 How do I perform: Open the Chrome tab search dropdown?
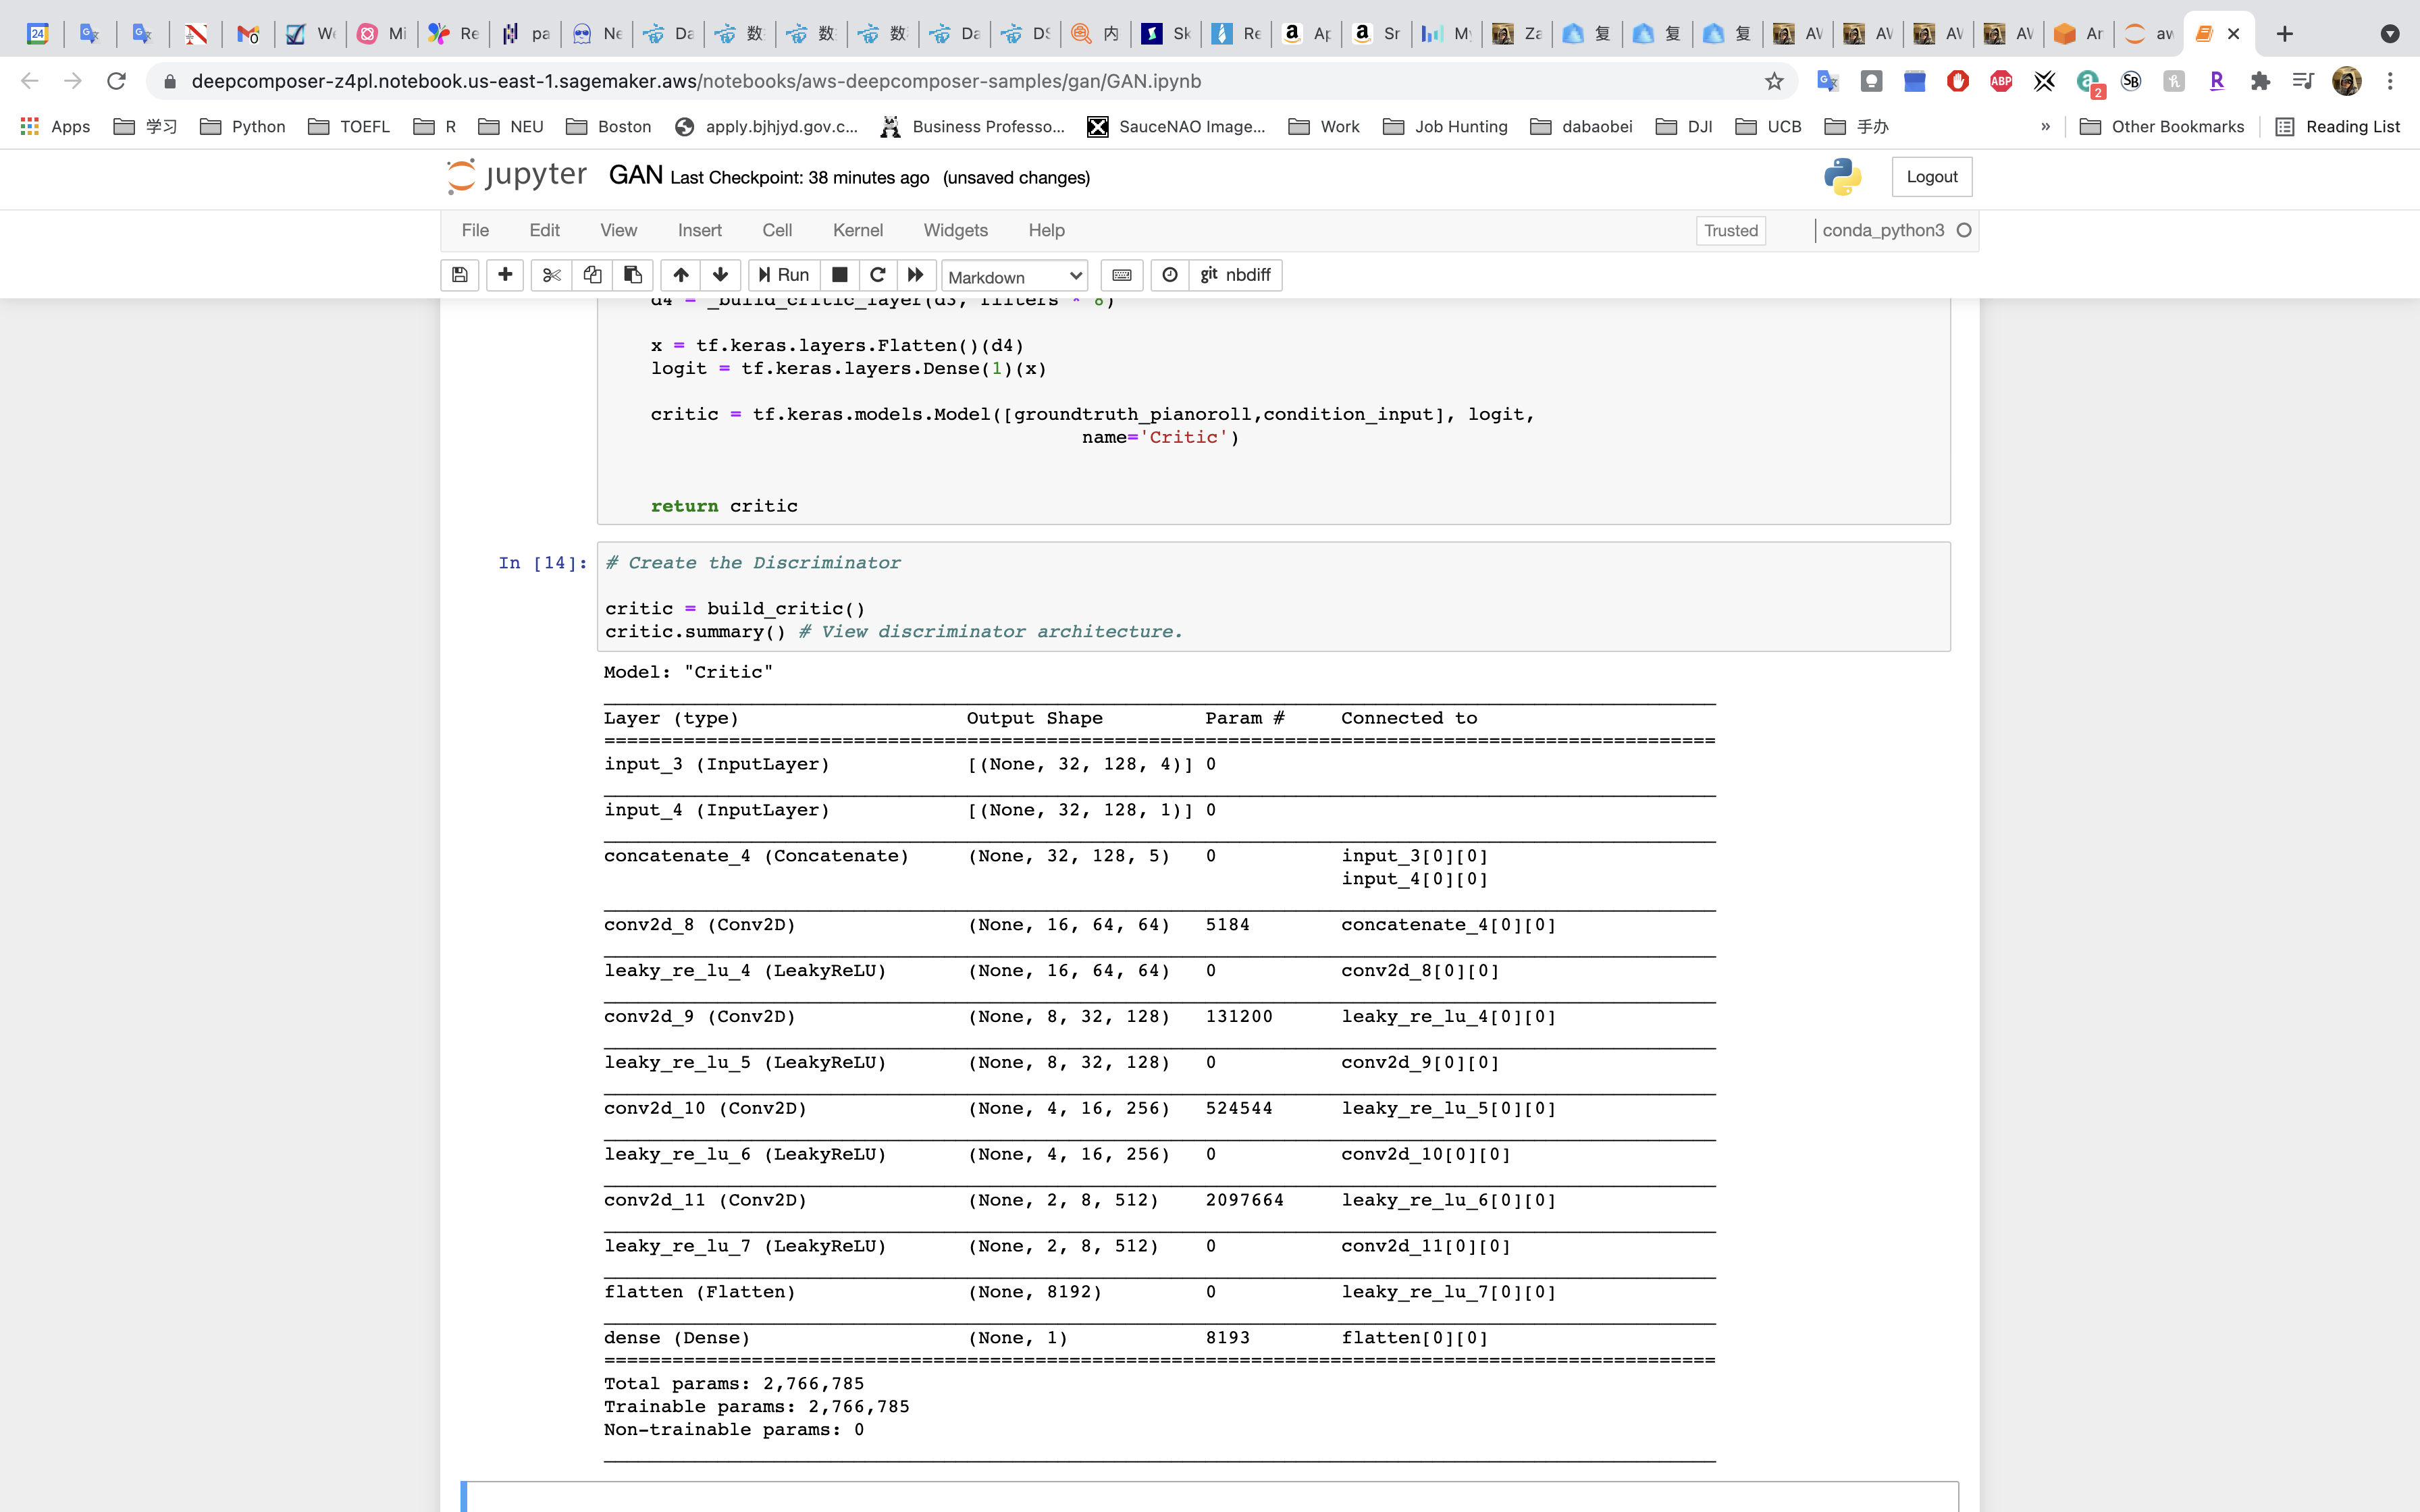[x=2389, y=34]
